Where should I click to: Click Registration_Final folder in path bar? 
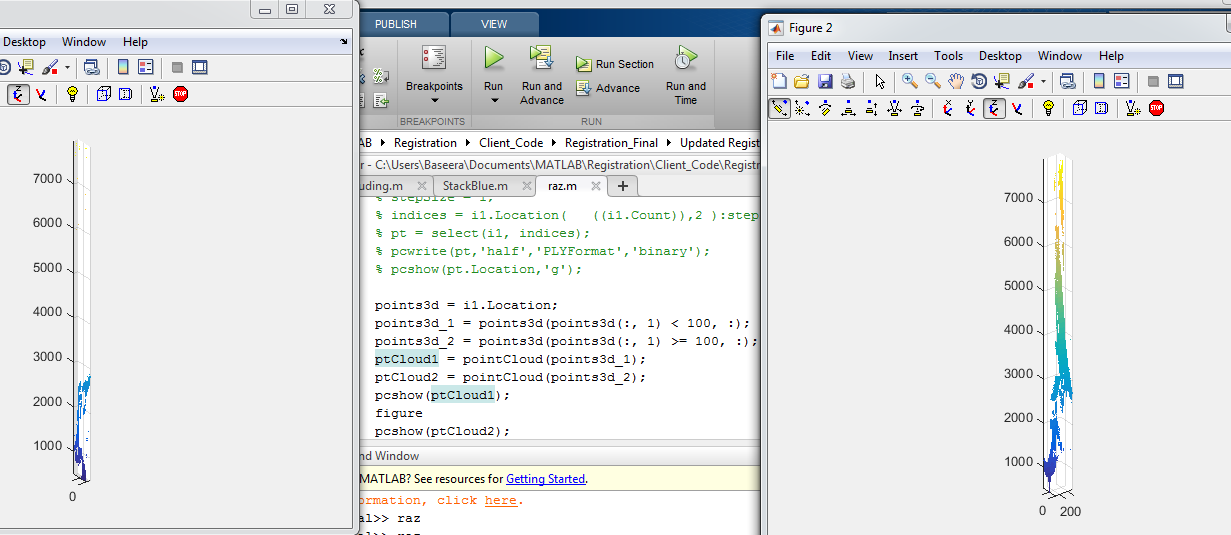tap(611, 143)
